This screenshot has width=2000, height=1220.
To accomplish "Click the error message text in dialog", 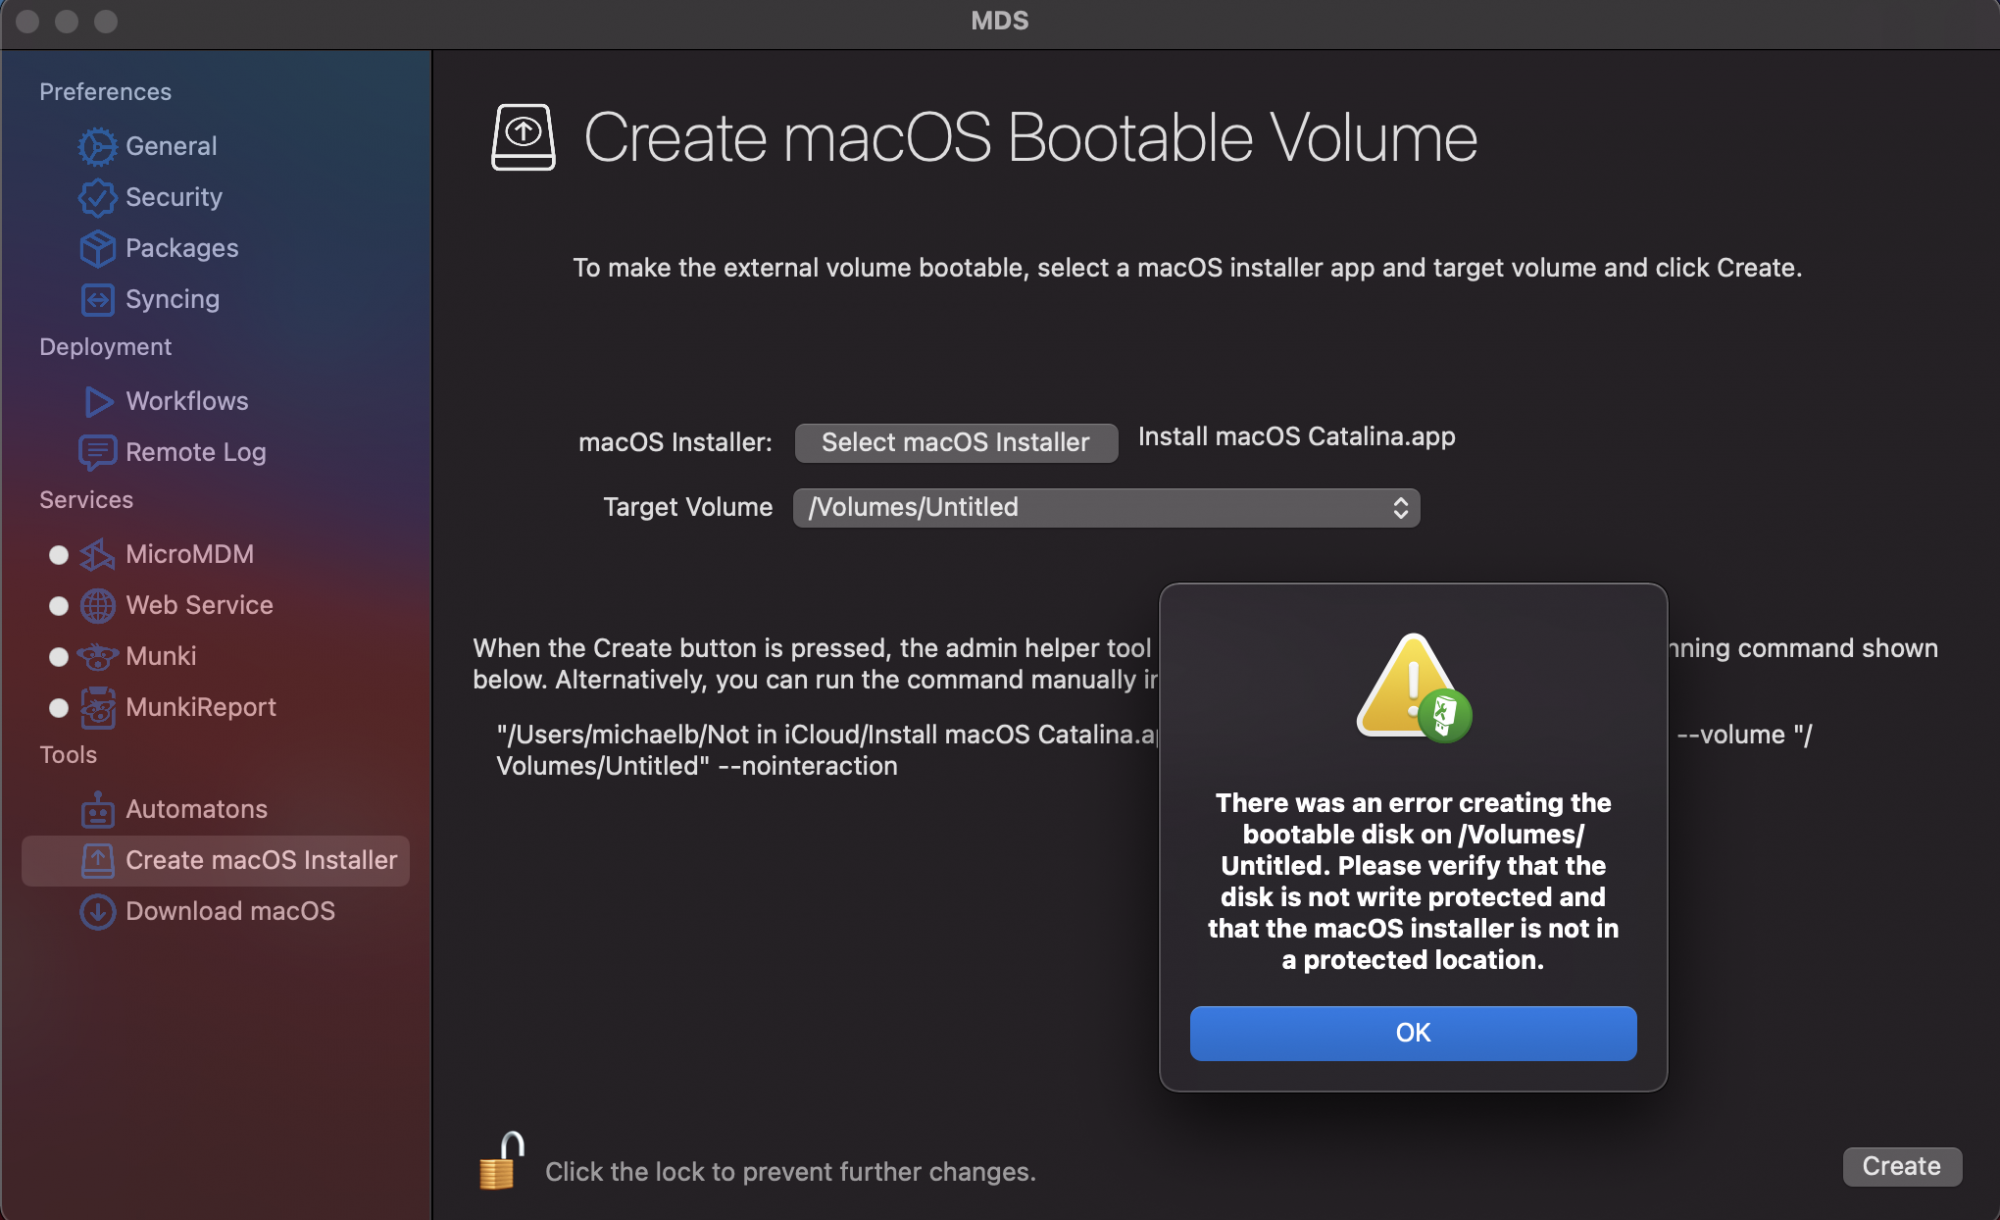I will (1413, 881).
